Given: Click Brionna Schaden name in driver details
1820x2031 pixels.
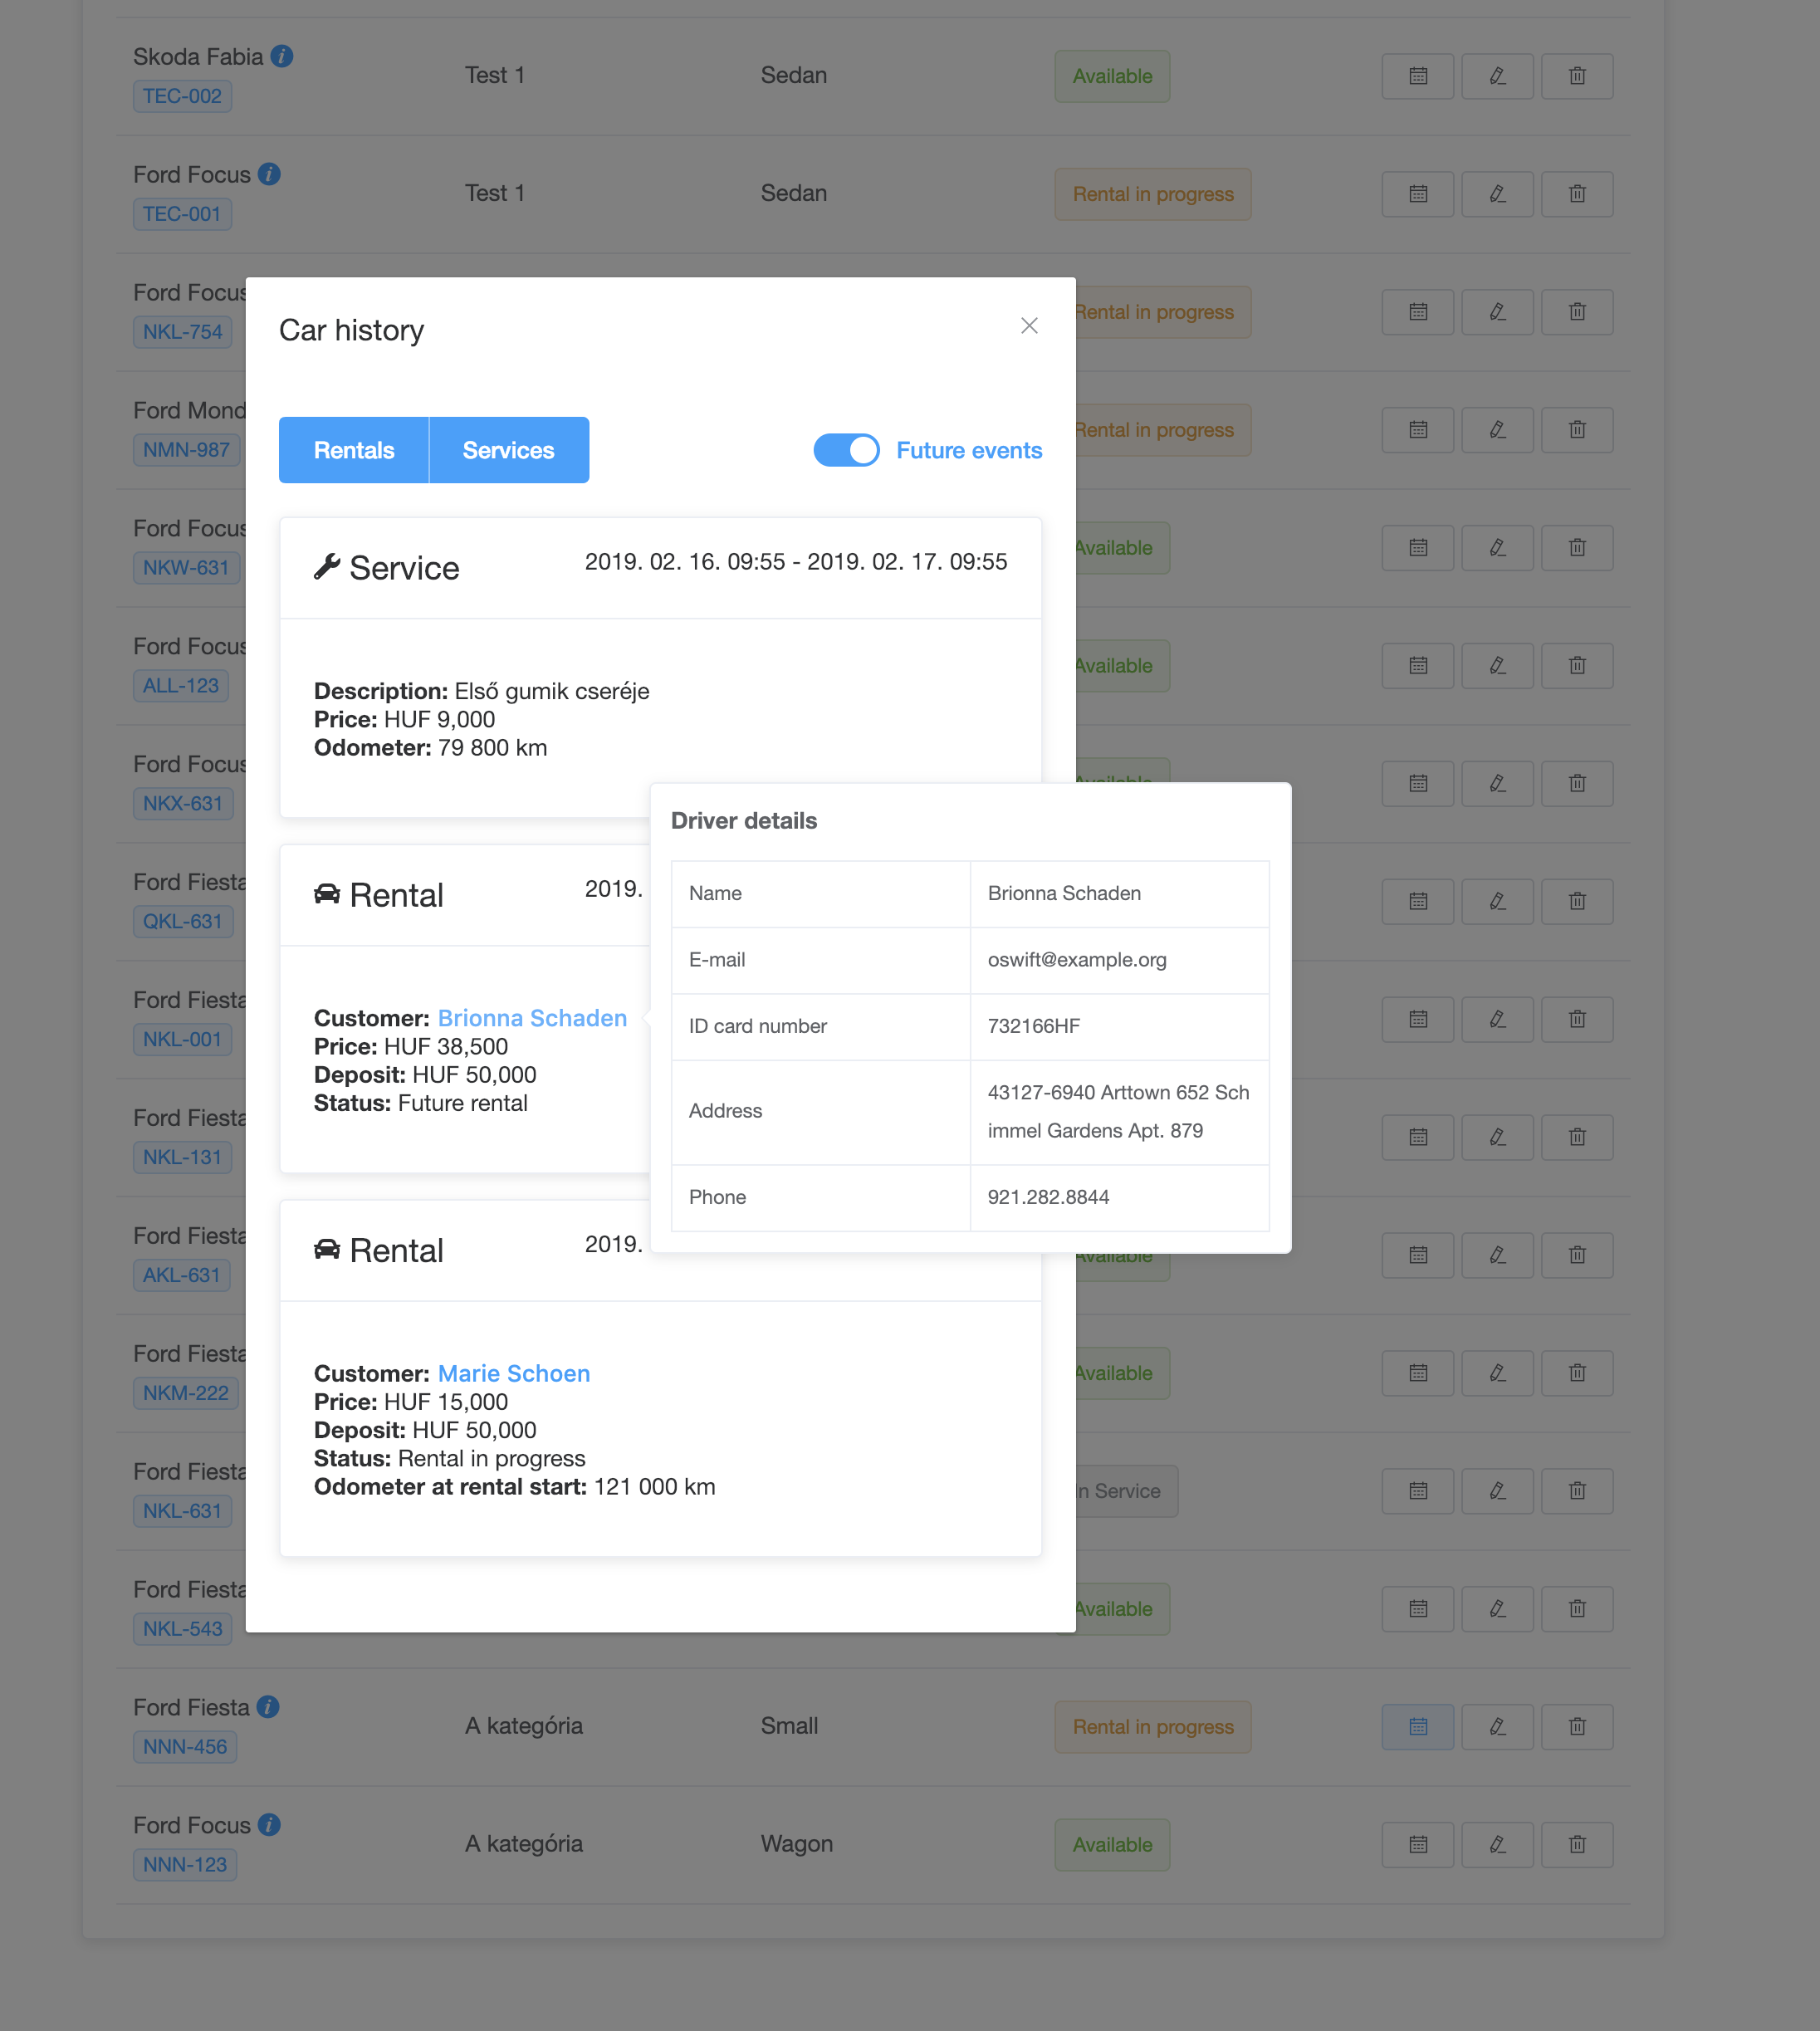Looking at the screenshot, I should 1064,894.
